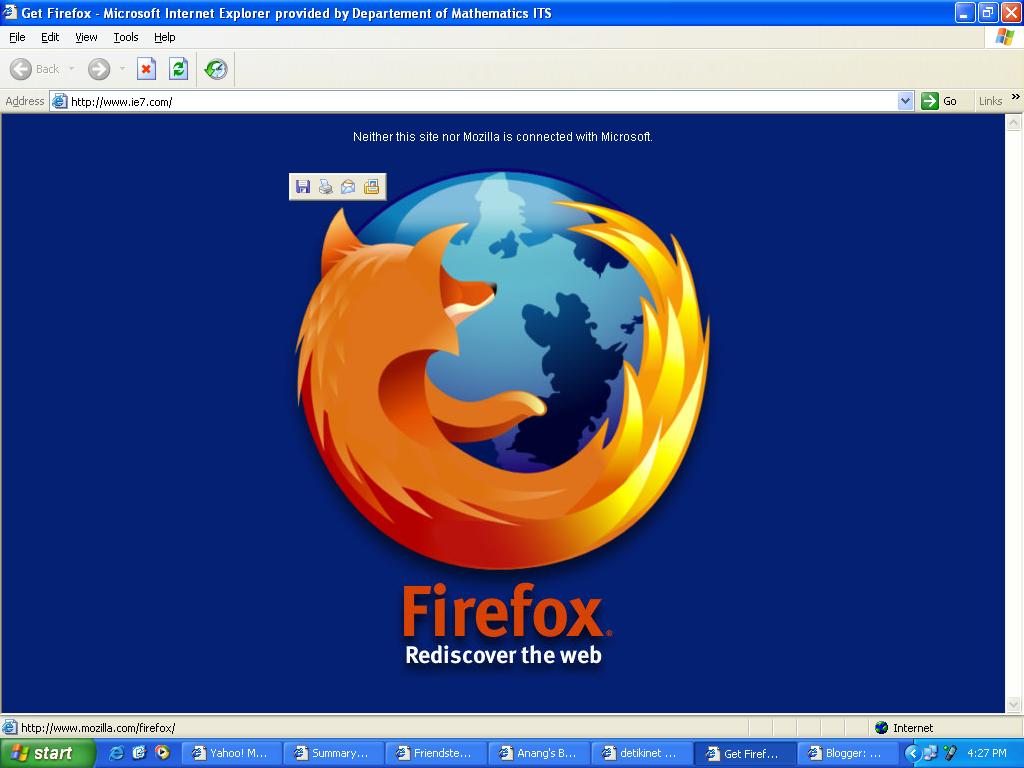Open the Help menu
1024x768 pixels.
pos(165,37)
